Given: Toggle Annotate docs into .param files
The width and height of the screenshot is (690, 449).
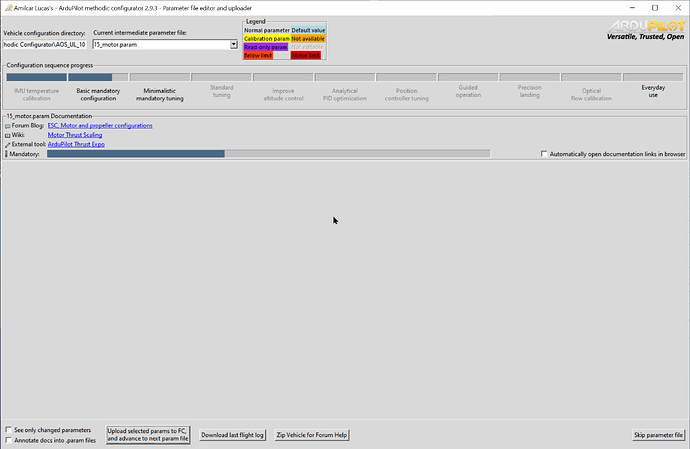Looking at the screenshot, I should [9, 440].
